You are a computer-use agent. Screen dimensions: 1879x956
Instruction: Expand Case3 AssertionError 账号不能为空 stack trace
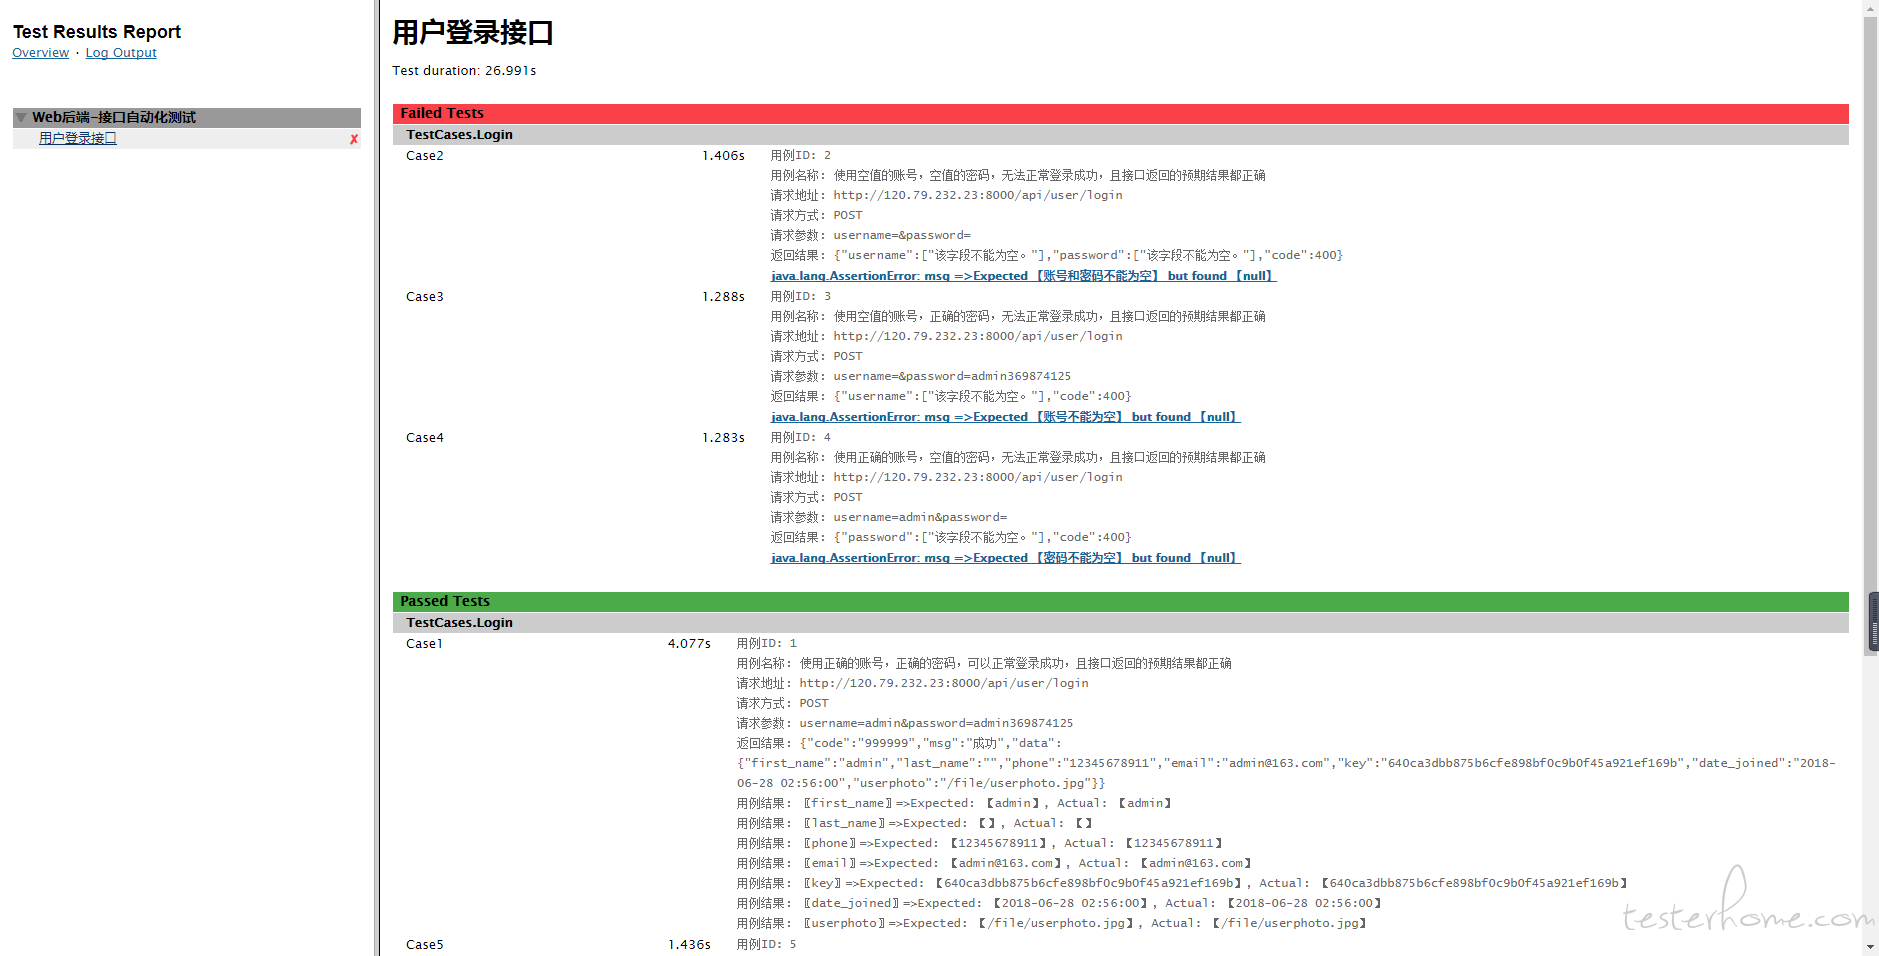(x=1005, y=417)
